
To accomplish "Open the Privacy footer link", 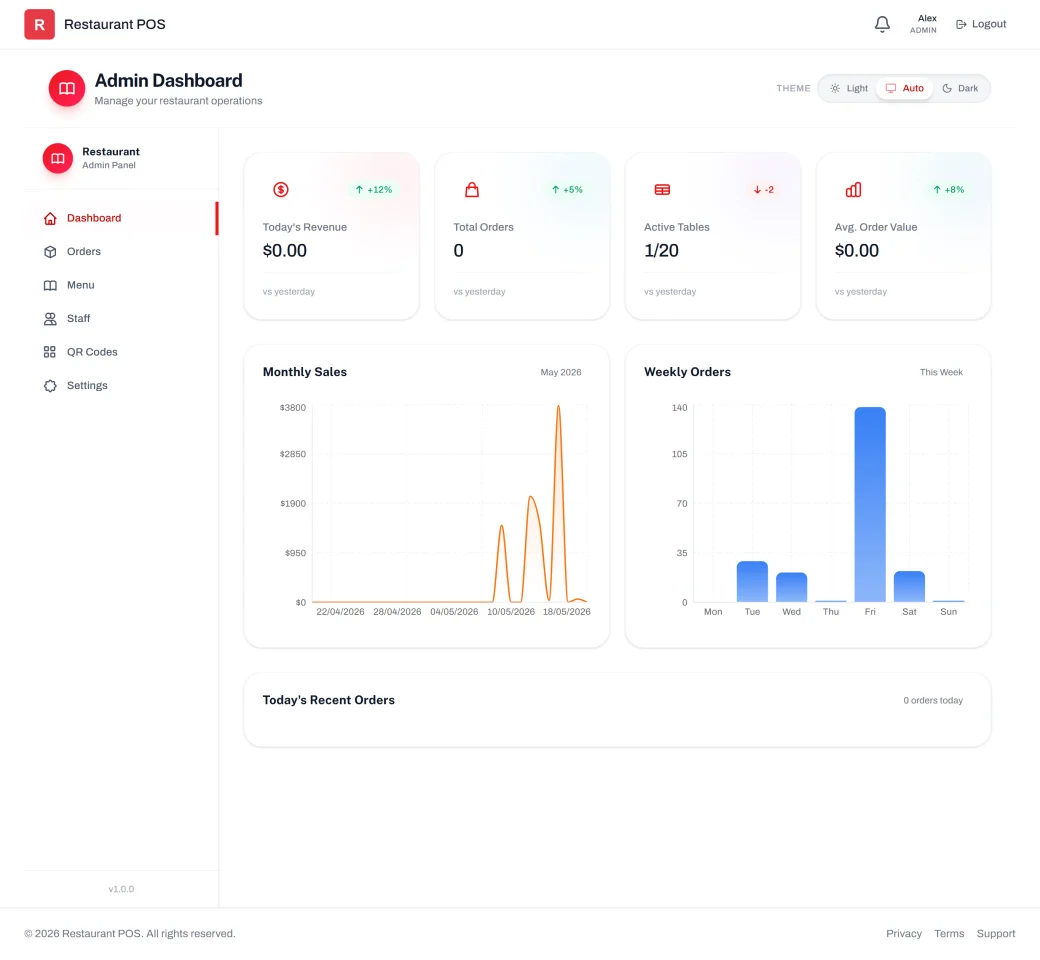I will [x=904, y=933].
